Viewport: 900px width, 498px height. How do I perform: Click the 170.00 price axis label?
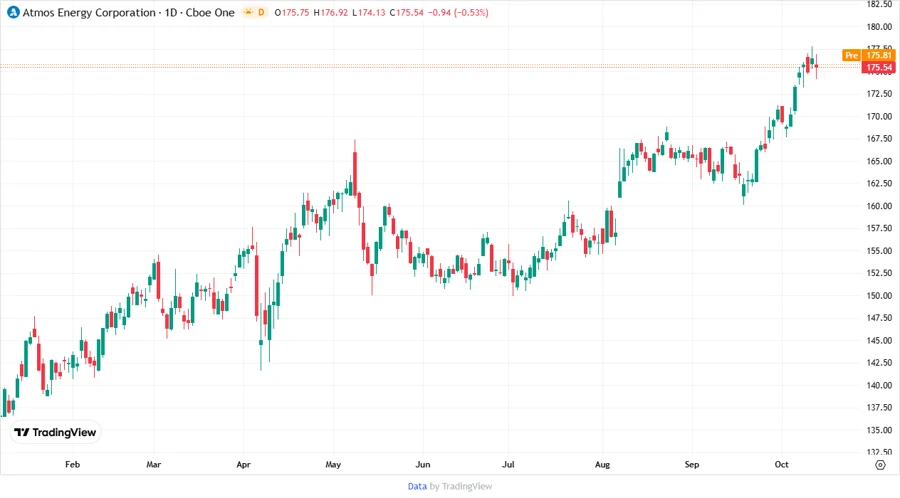coord(879,116)
